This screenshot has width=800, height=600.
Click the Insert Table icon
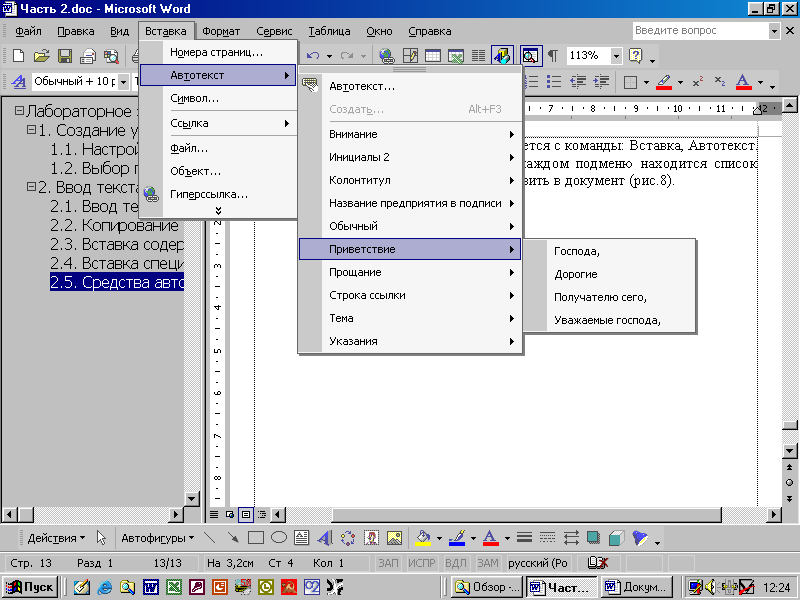coord(433,56)
